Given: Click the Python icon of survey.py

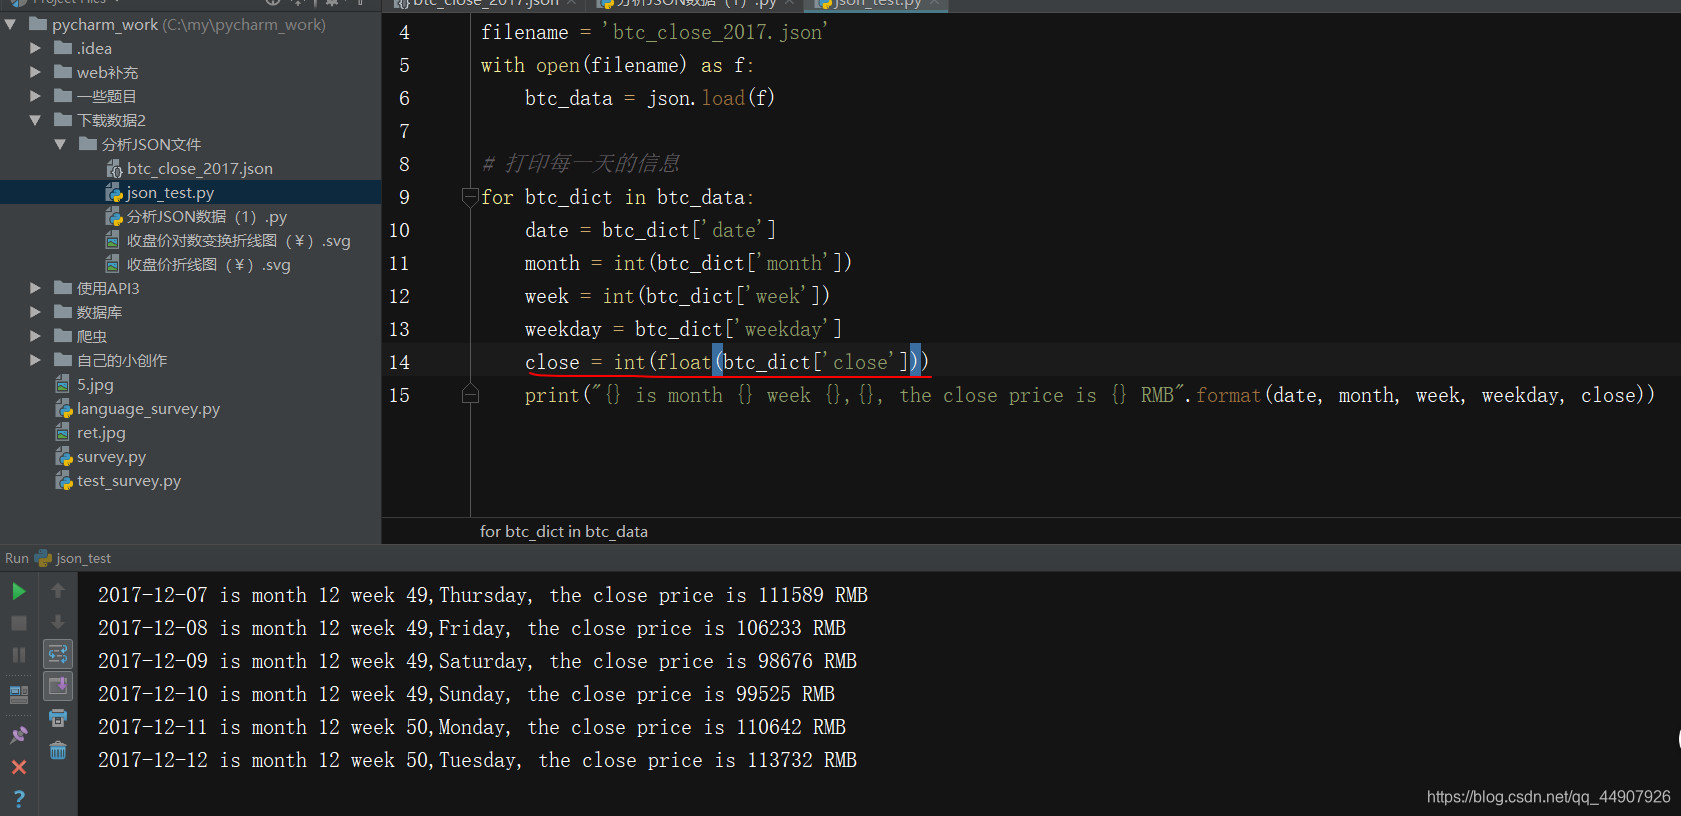Looking at the screenshot, I should click(x=64, y=457).
